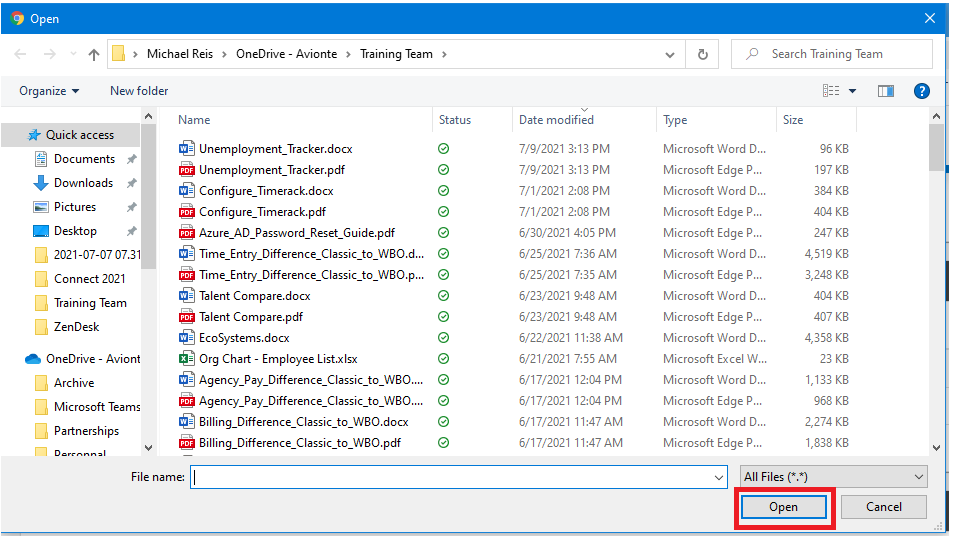Open the recent locations dropdown arrow
This screenshot has width=956, height=540.
(73, 54)
